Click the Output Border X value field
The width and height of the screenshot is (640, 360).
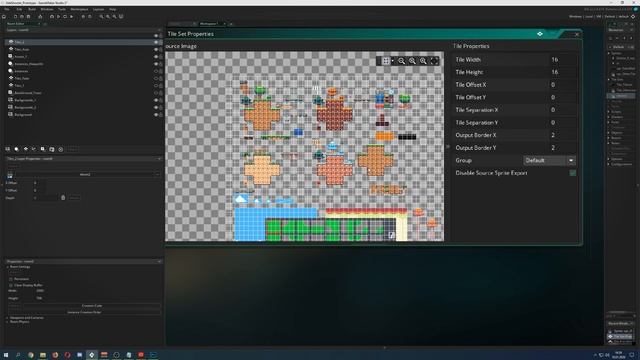tap(562, 135)
